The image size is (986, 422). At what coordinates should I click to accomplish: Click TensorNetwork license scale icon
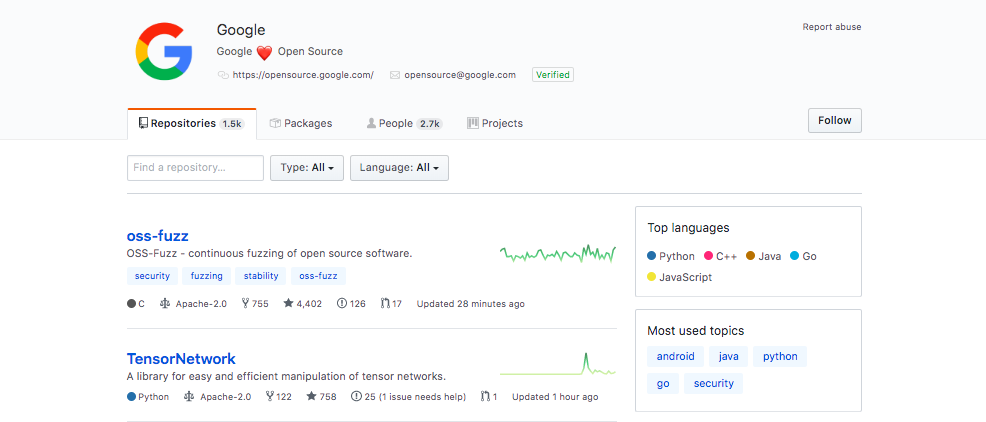pos(189,397)
